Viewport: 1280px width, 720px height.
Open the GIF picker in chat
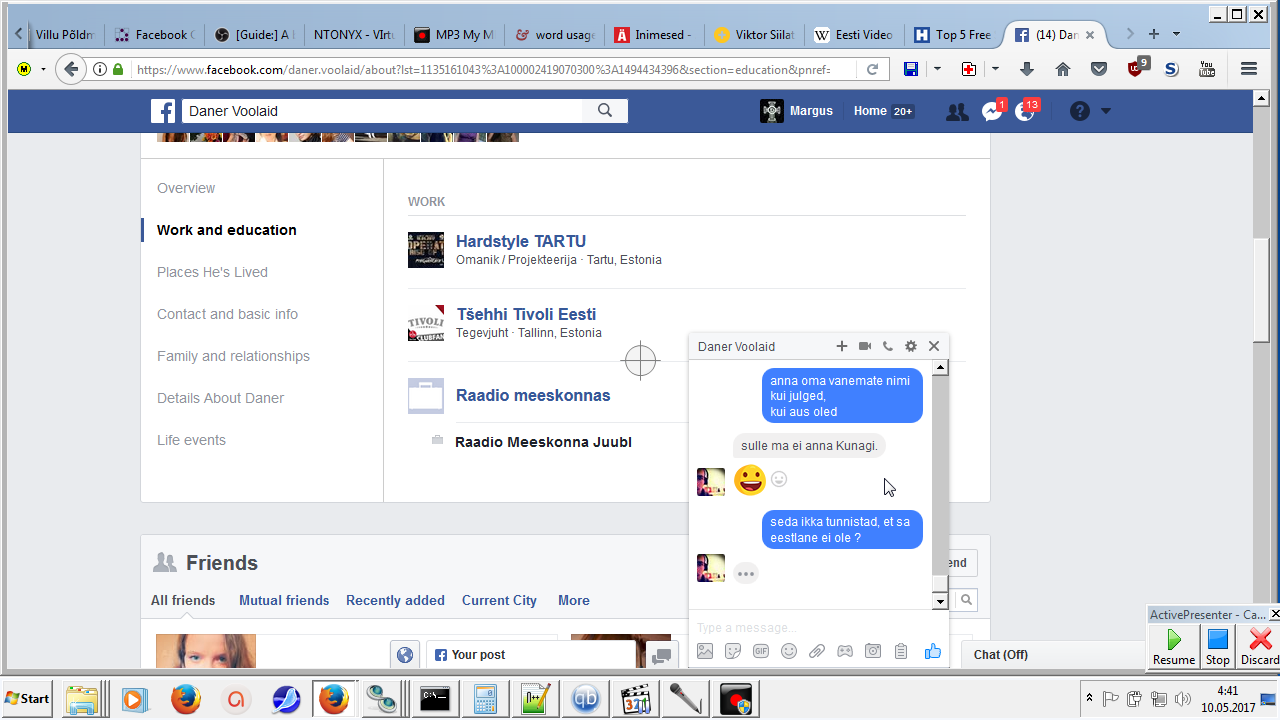[x=761, y=651]
